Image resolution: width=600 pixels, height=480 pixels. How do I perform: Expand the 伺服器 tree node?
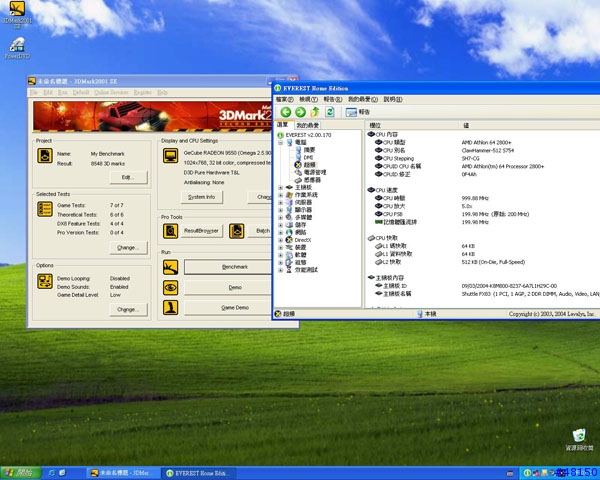(x=280, y=202)
